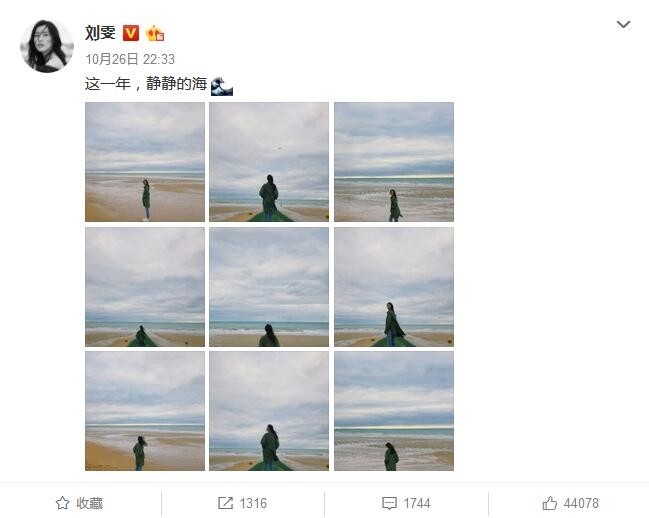The width and height of the screenshot is (649, 518).
Task: Open top-right photo of woman walking in surf
Action: click(x=394, y=162)
